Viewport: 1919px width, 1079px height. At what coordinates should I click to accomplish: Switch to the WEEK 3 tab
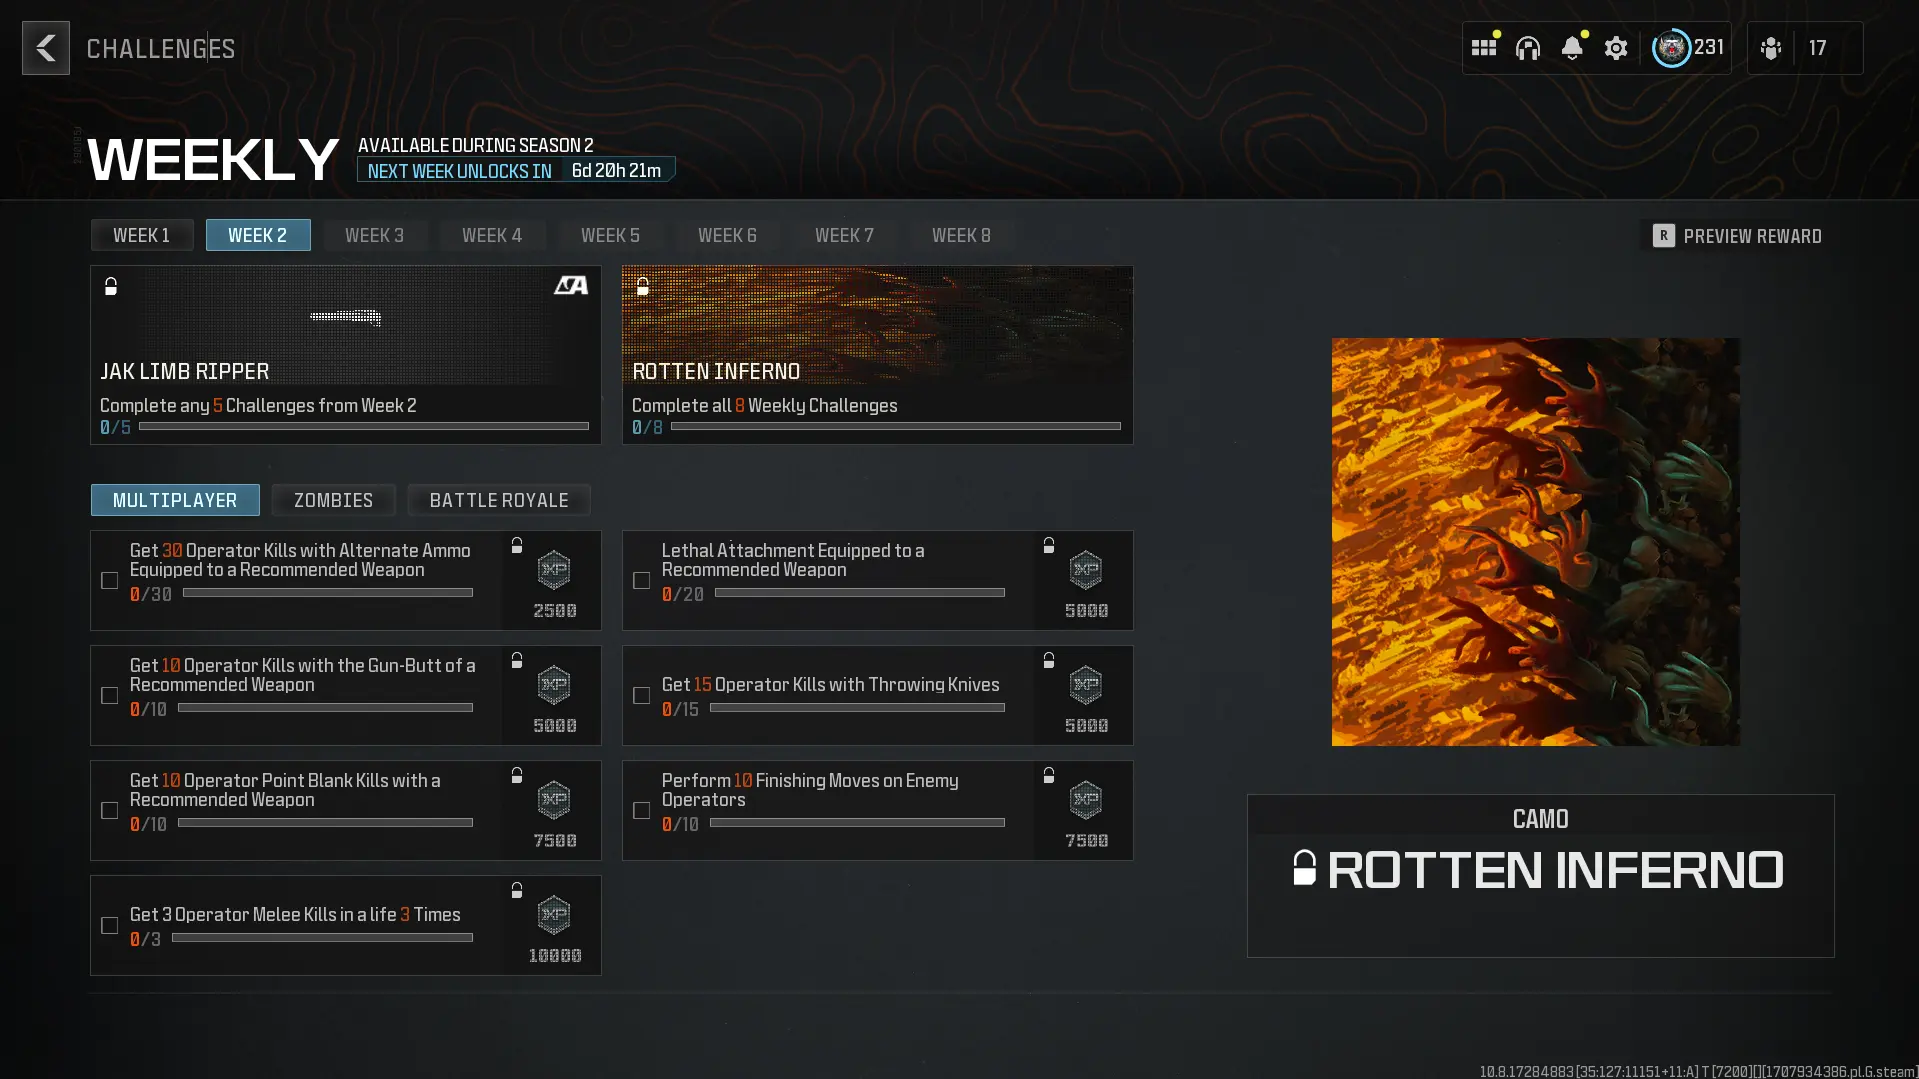coord(376,235)
